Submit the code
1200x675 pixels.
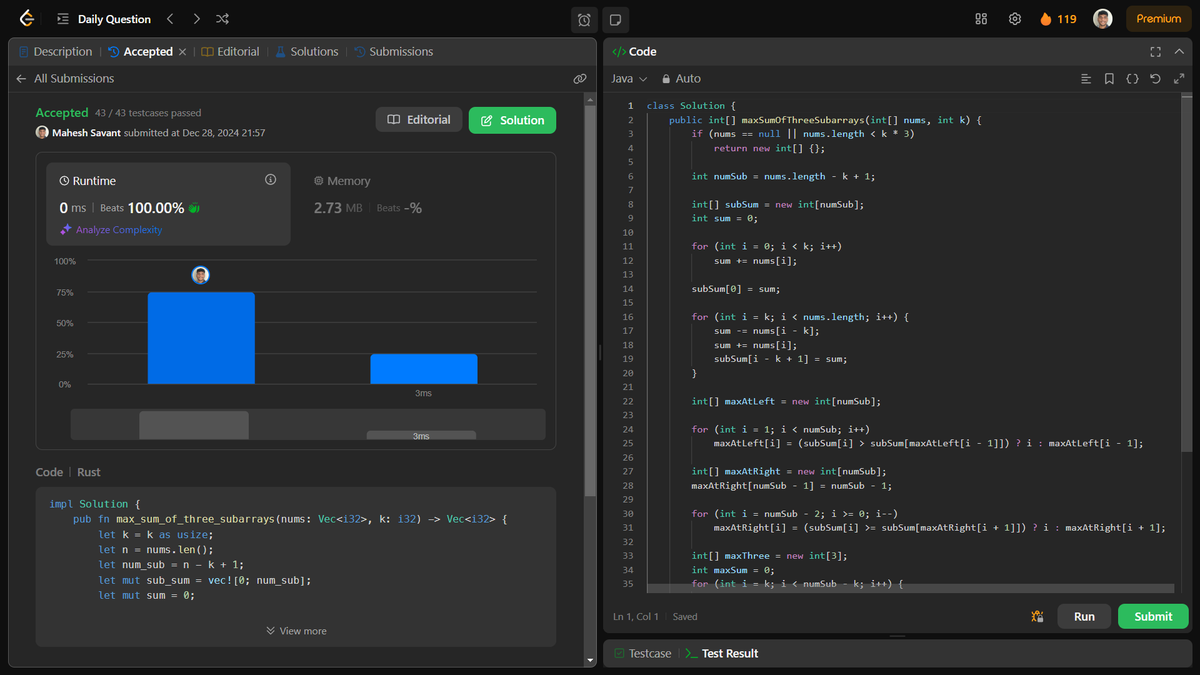point(1153,617)
